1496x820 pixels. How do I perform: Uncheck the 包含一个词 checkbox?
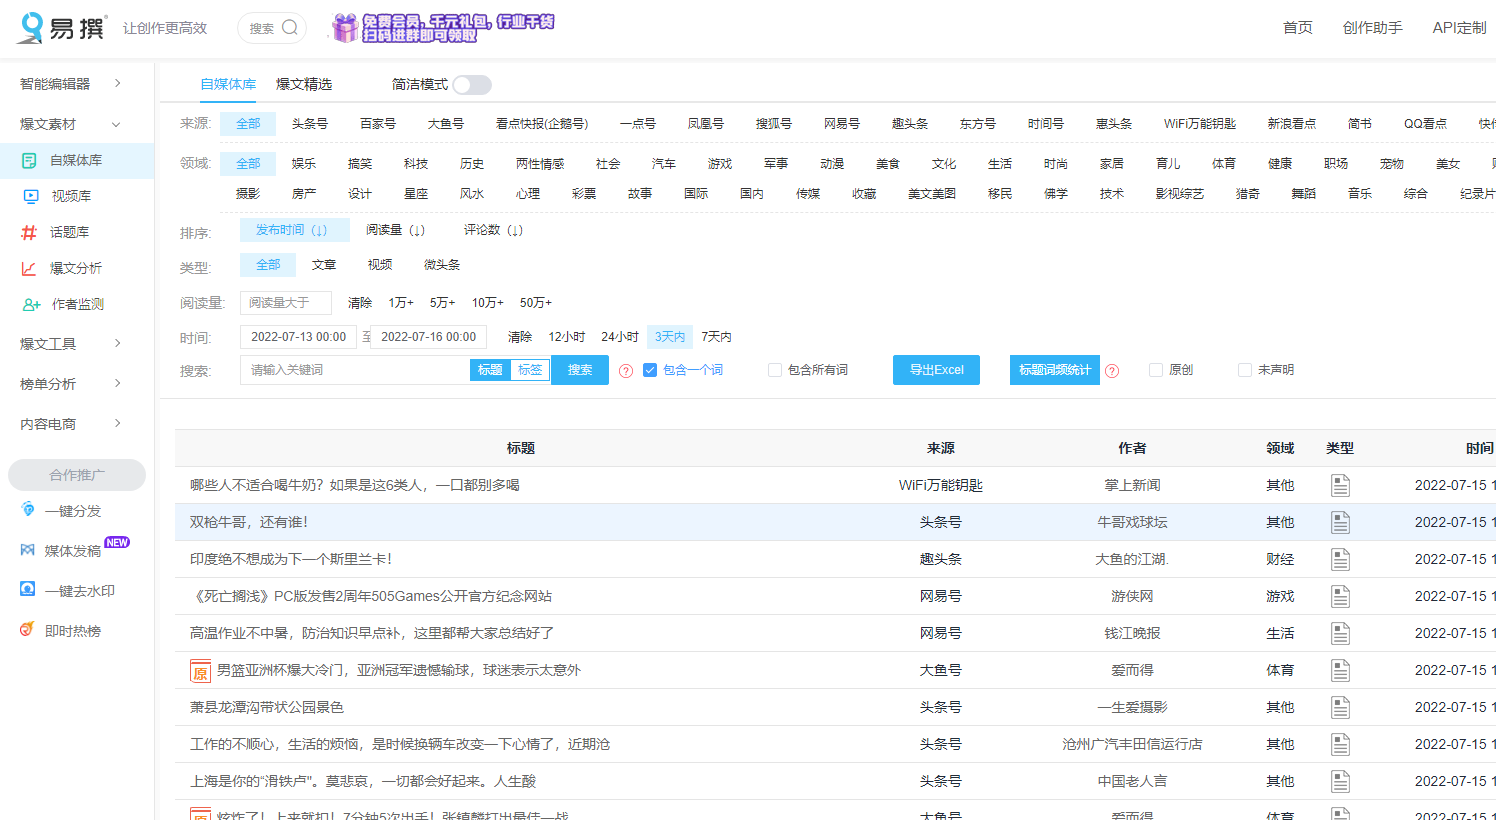pyautogui.click(x=650, y=370)
